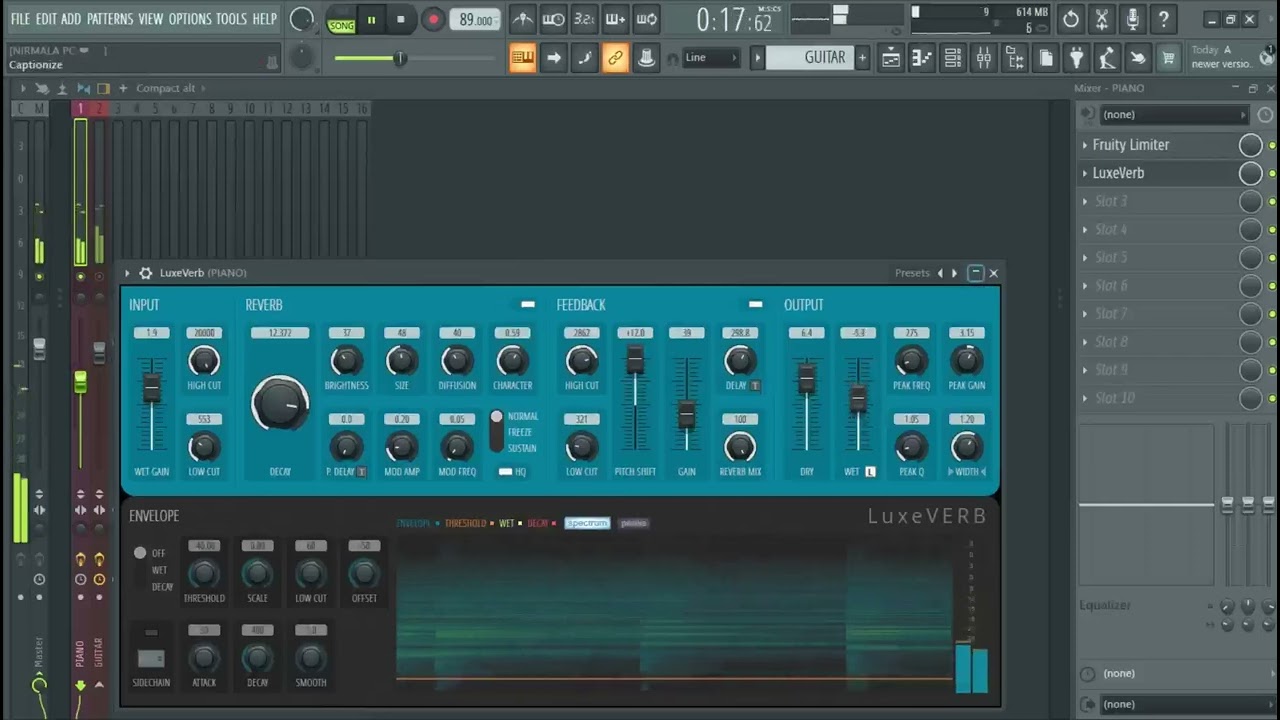Click the Presets label in LuxeVerb
This screenshot has width=1280, height=720.
pyautogui.click(x=912, y=273)
